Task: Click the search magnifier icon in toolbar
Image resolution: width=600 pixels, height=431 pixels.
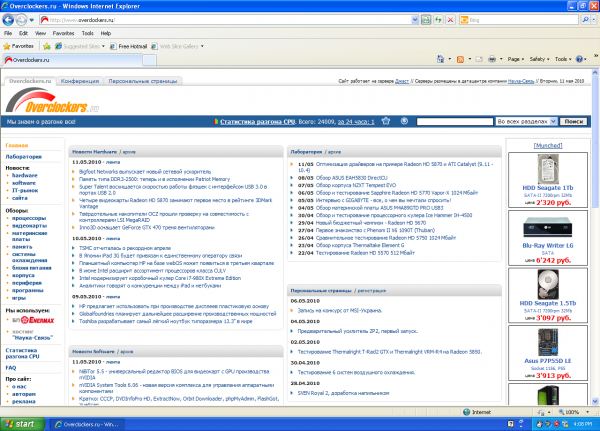Action: click(585, 20)
